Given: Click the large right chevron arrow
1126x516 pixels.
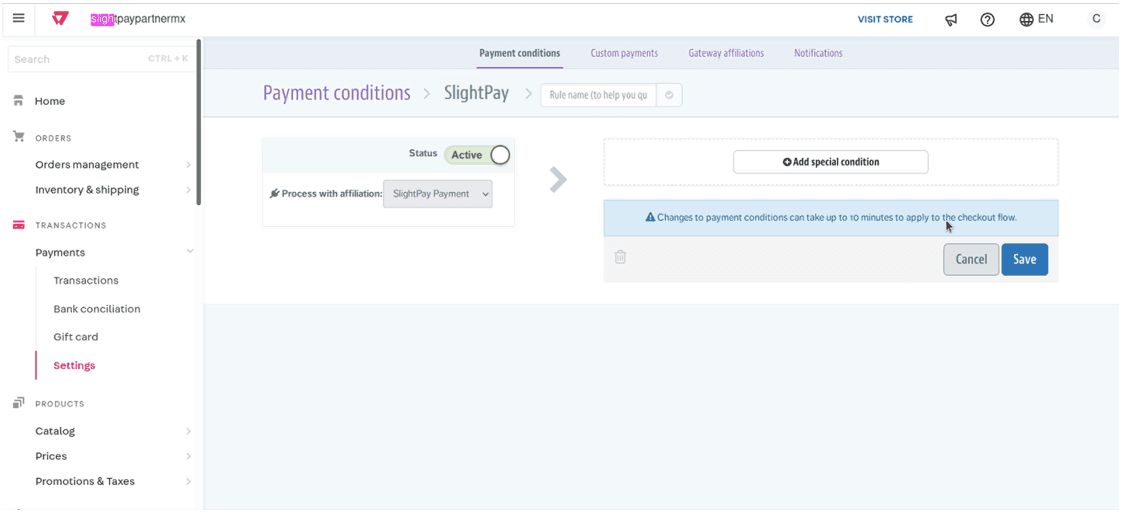Looking at the screenshot, I should click(558, 180).
